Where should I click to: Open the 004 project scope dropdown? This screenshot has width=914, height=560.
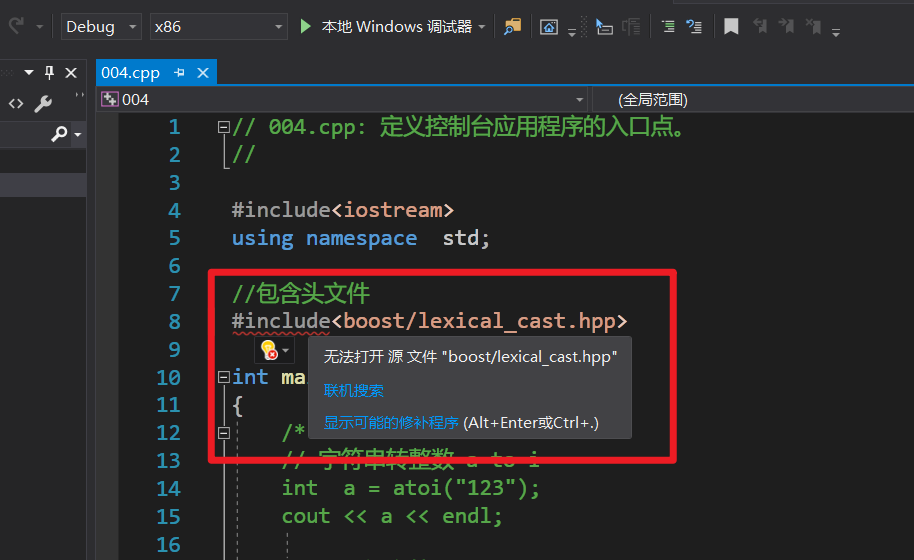click(x=343, y=100)
